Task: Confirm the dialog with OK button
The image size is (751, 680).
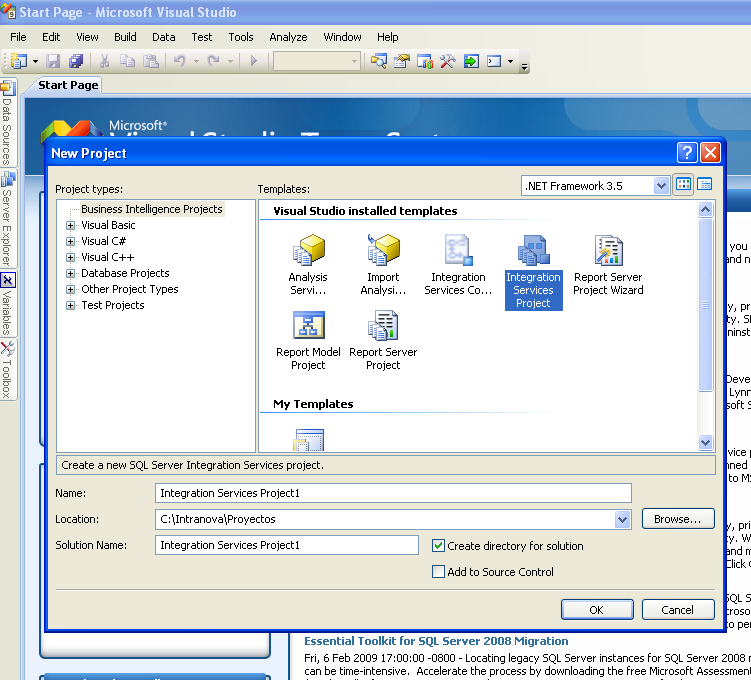Action: tap(596, 610)
